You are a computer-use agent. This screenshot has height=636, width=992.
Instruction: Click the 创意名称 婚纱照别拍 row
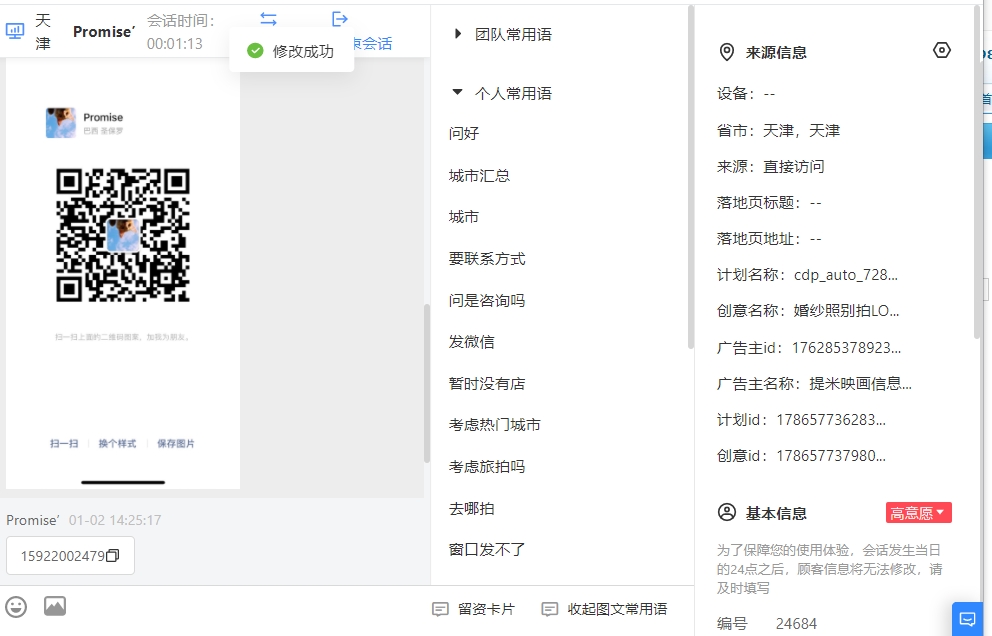click(x=808, y=311)
